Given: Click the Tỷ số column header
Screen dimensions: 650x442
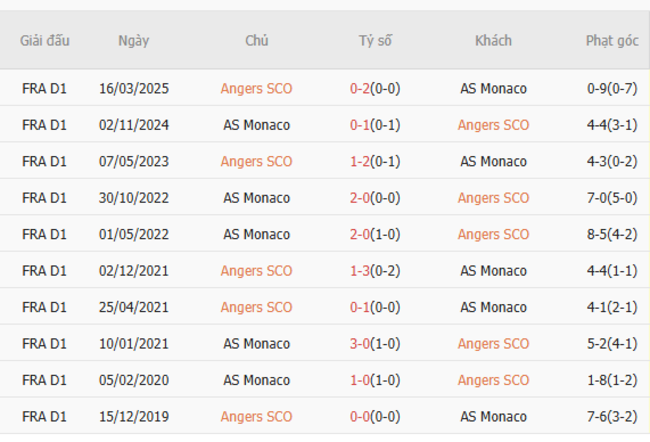Looking at the screenshot, I should 375,41.
